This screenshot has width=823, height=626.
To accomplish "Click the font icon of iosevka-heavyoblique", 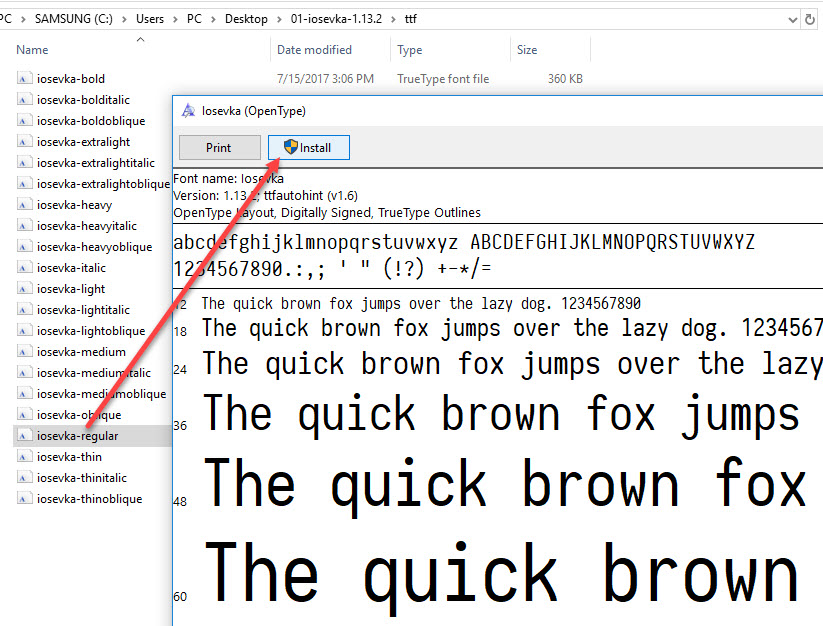I will coord(23,247).
